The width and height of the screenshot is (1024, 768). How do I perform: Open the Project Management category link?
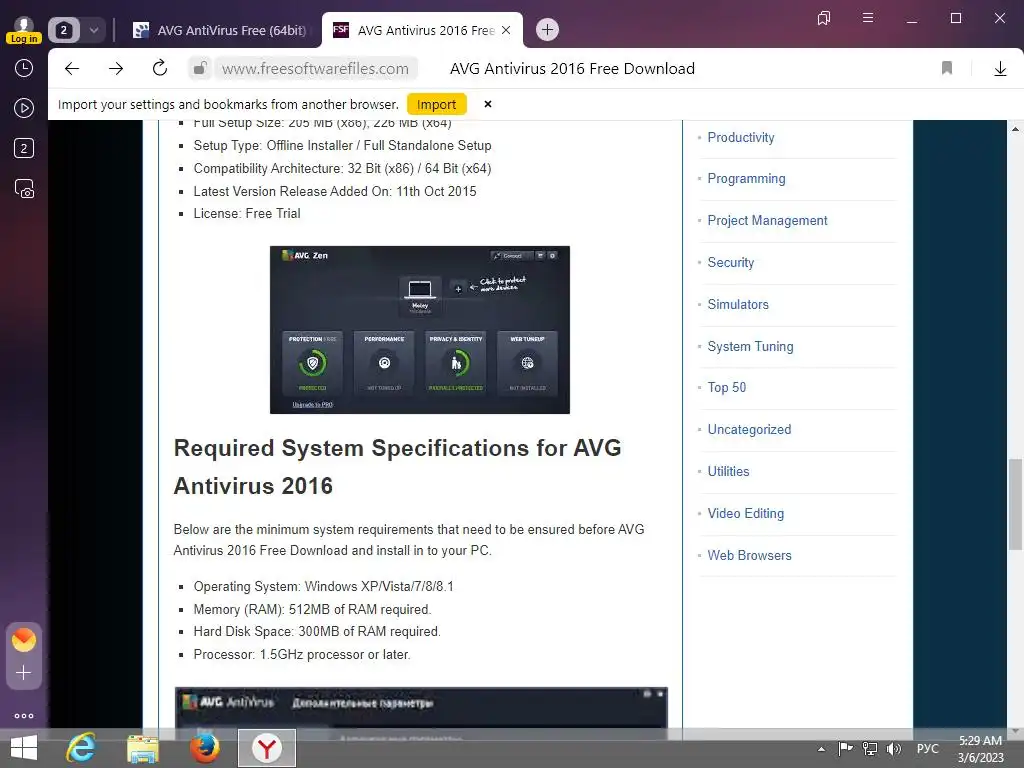pyautogui.click(x=767, y=221)
